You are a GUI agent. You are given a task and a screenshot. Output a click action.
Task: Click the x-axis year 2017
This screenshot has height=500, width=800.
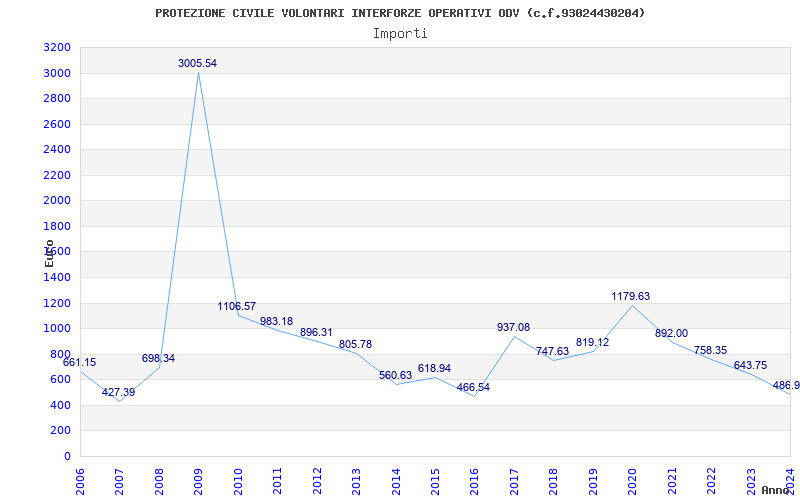tap(514, 482)
